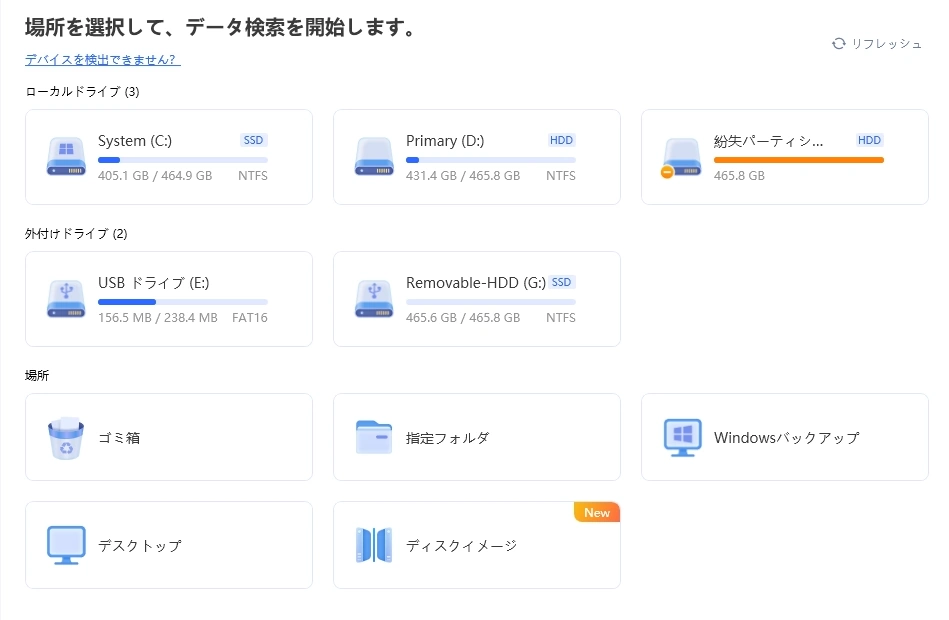
Task: Click the New badge on ディスクイメージ
Action: (x=597, y=512)
